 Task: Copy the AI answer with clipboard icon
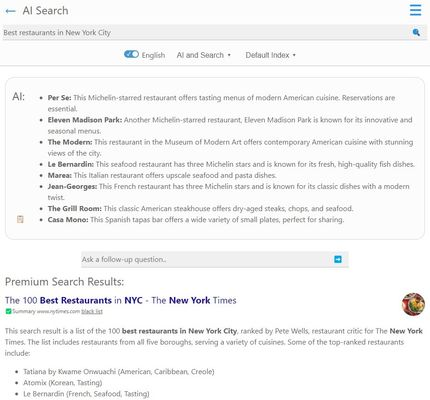(20, 219)
